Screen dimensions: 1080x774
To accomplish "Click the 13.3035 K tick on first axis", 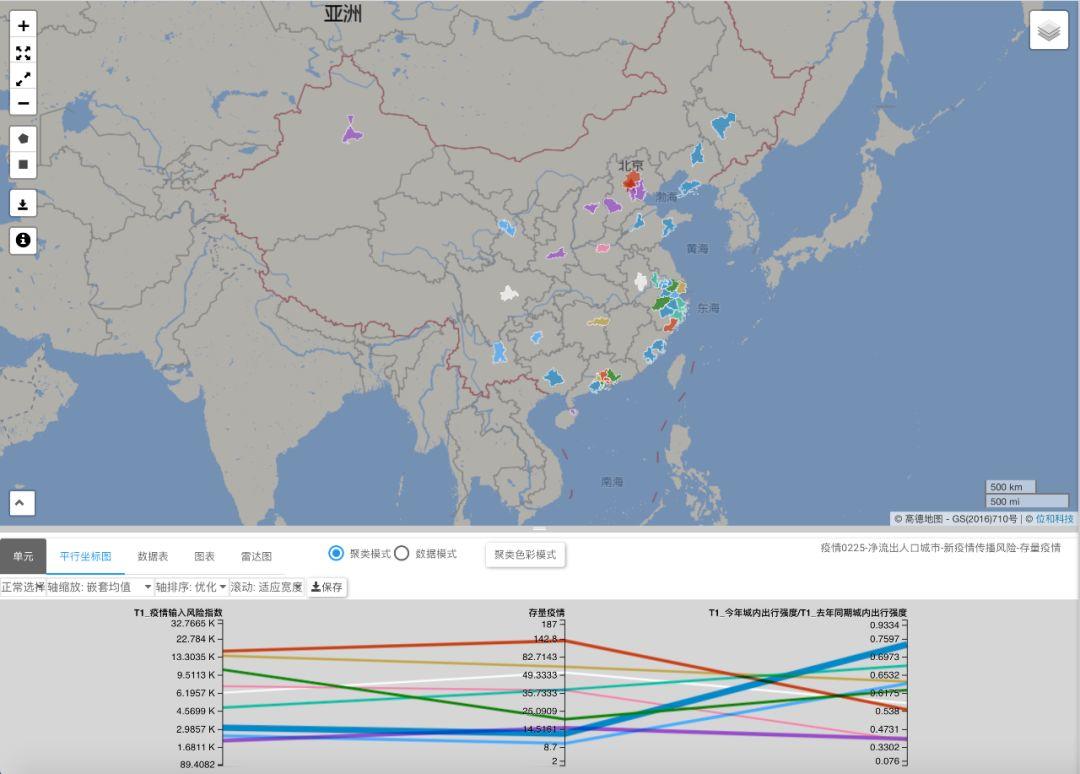I will click(x=193, y=657).
